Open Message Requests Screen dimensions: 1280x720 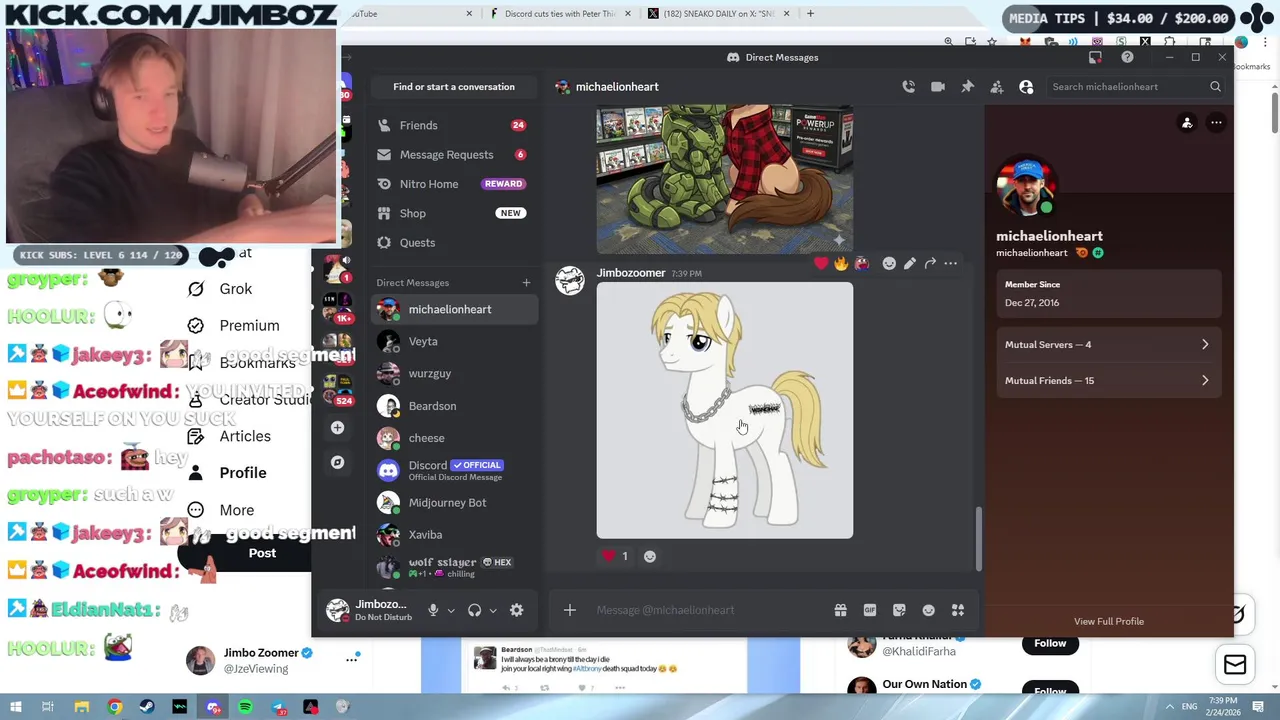[453, 154]
